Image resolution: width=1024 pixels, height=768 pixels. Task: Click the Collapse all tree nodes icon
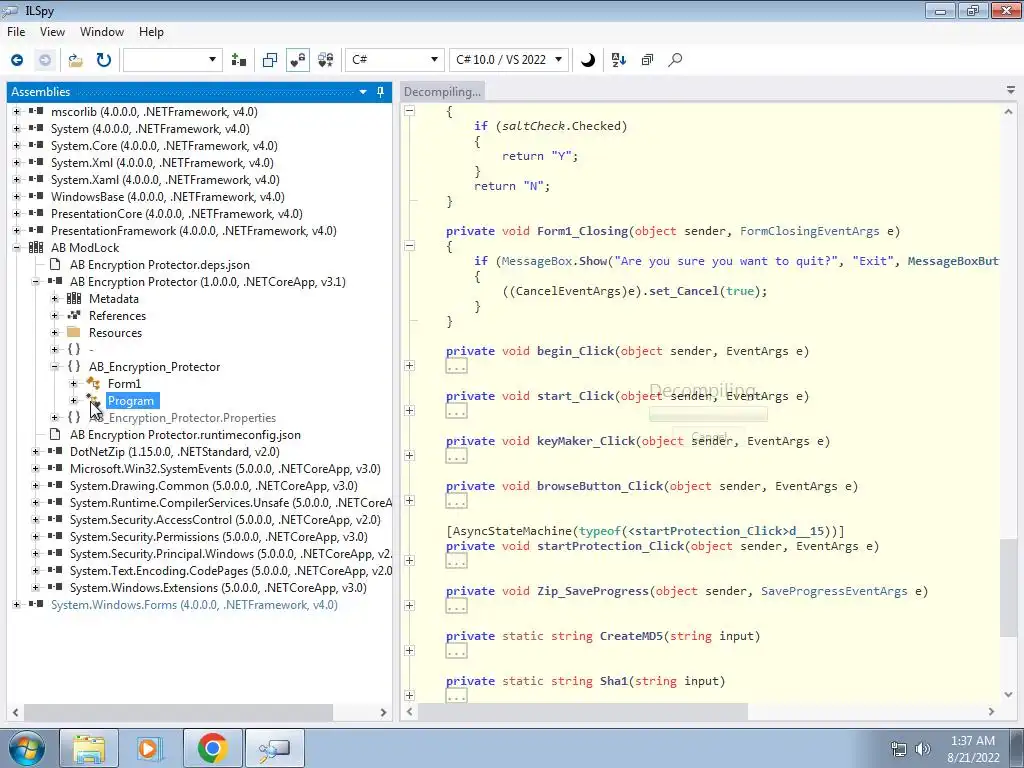tap(647, 60)
